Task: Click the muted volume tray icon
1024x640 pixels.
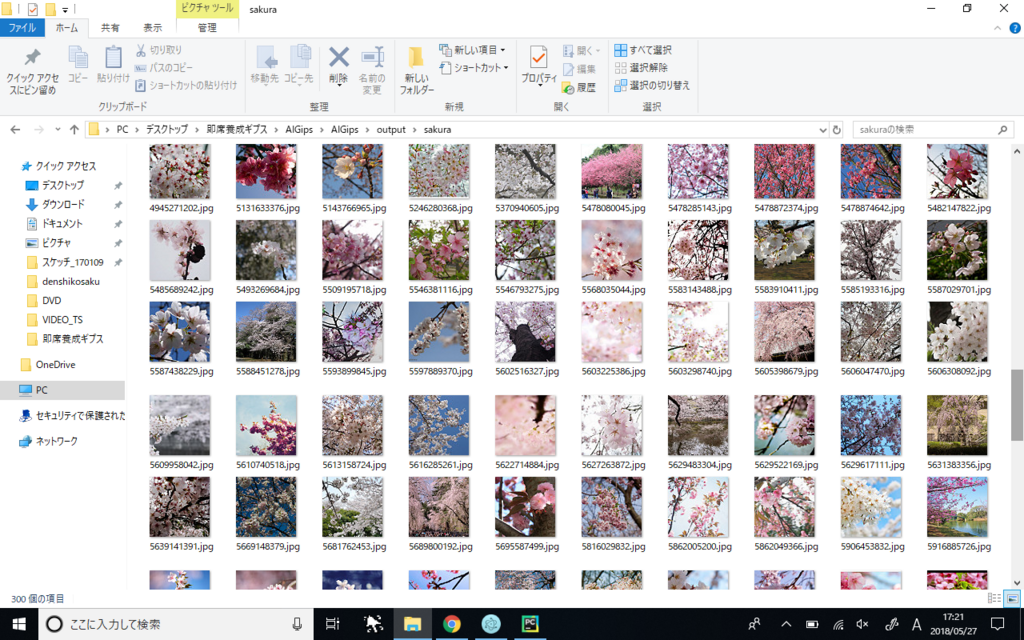Action: 863,624
